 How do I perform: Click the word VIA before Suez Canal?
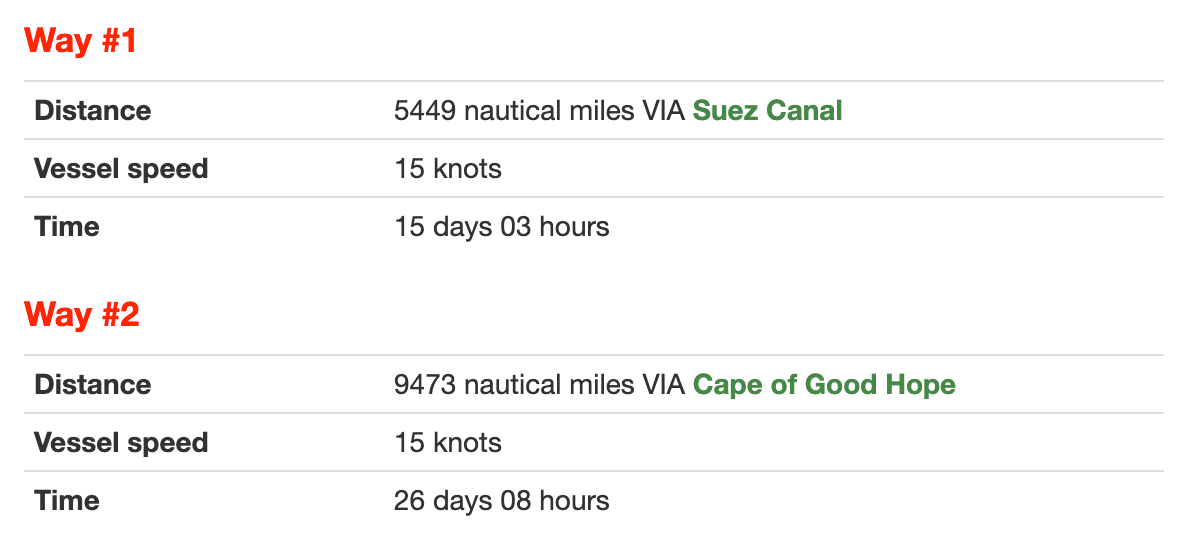click(x=664, y=111)
